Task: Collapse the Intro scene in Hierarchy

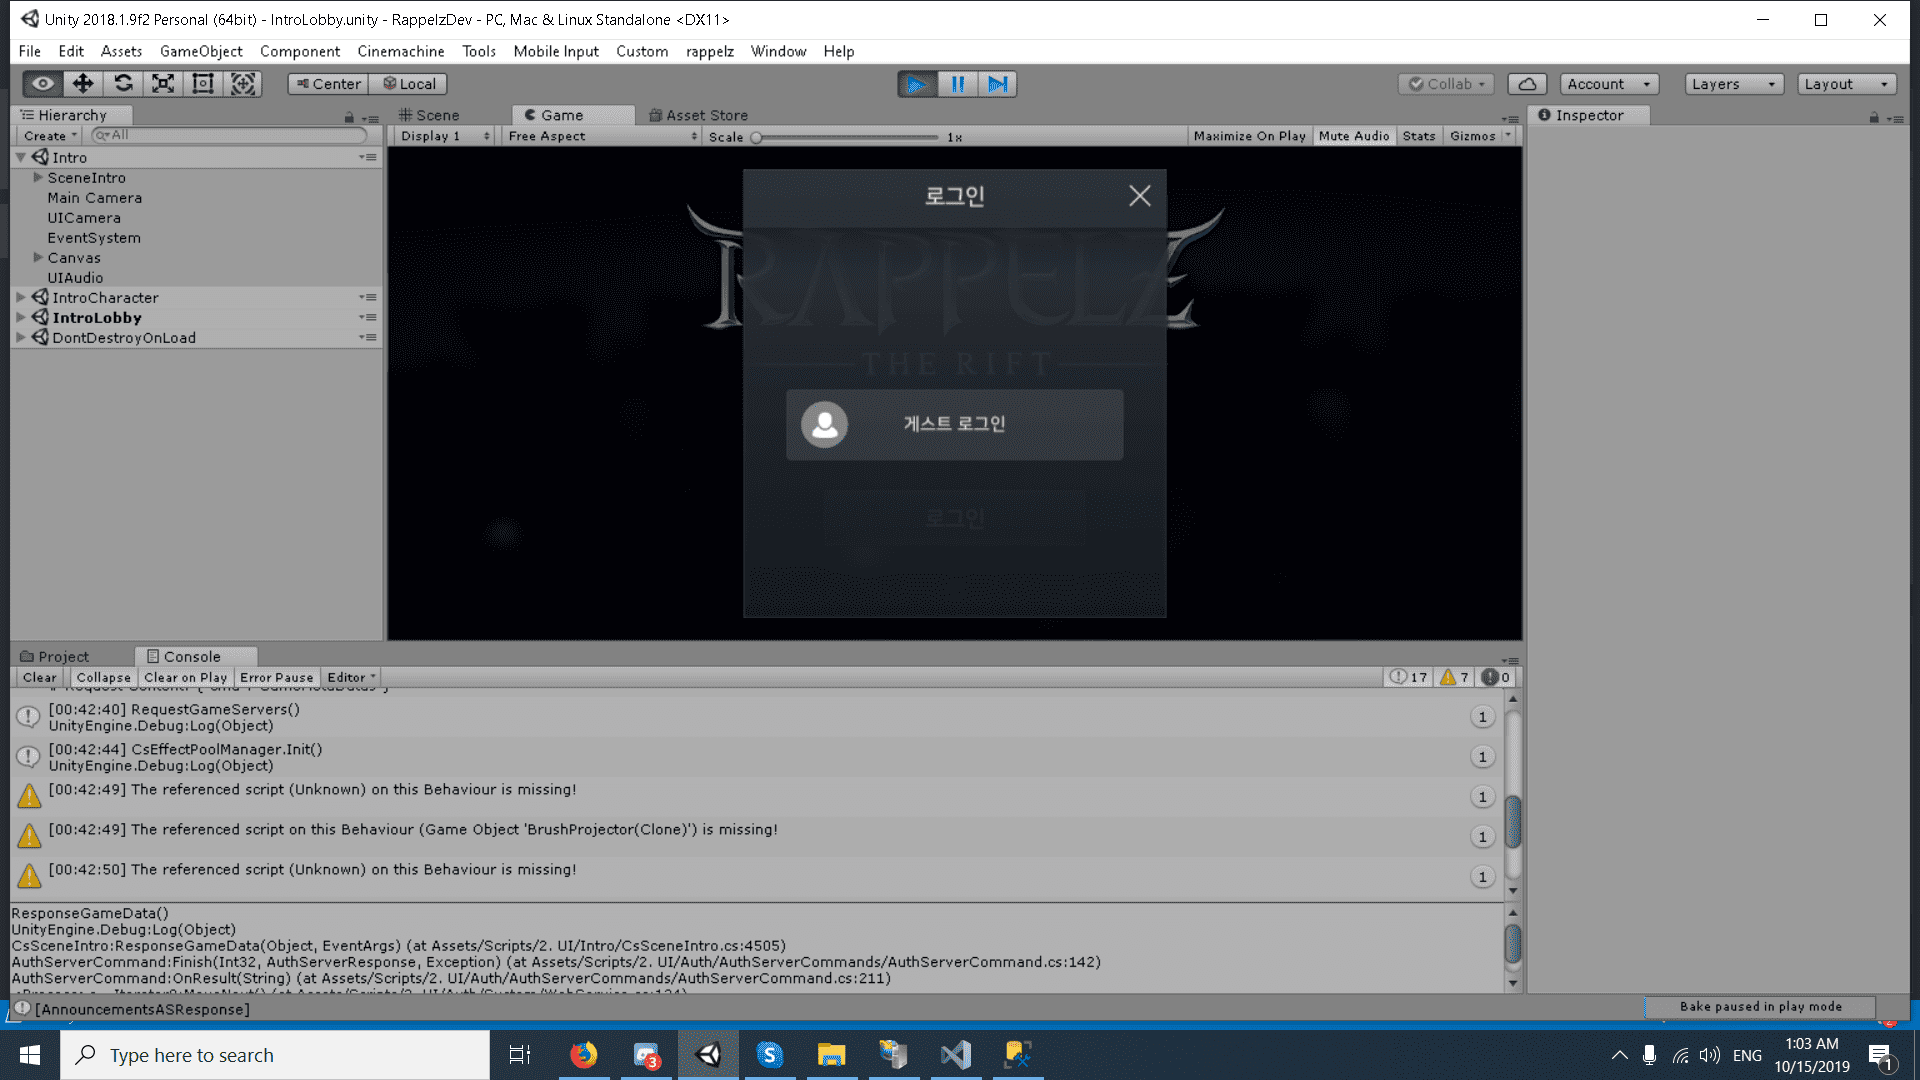Action: point(20,157)
